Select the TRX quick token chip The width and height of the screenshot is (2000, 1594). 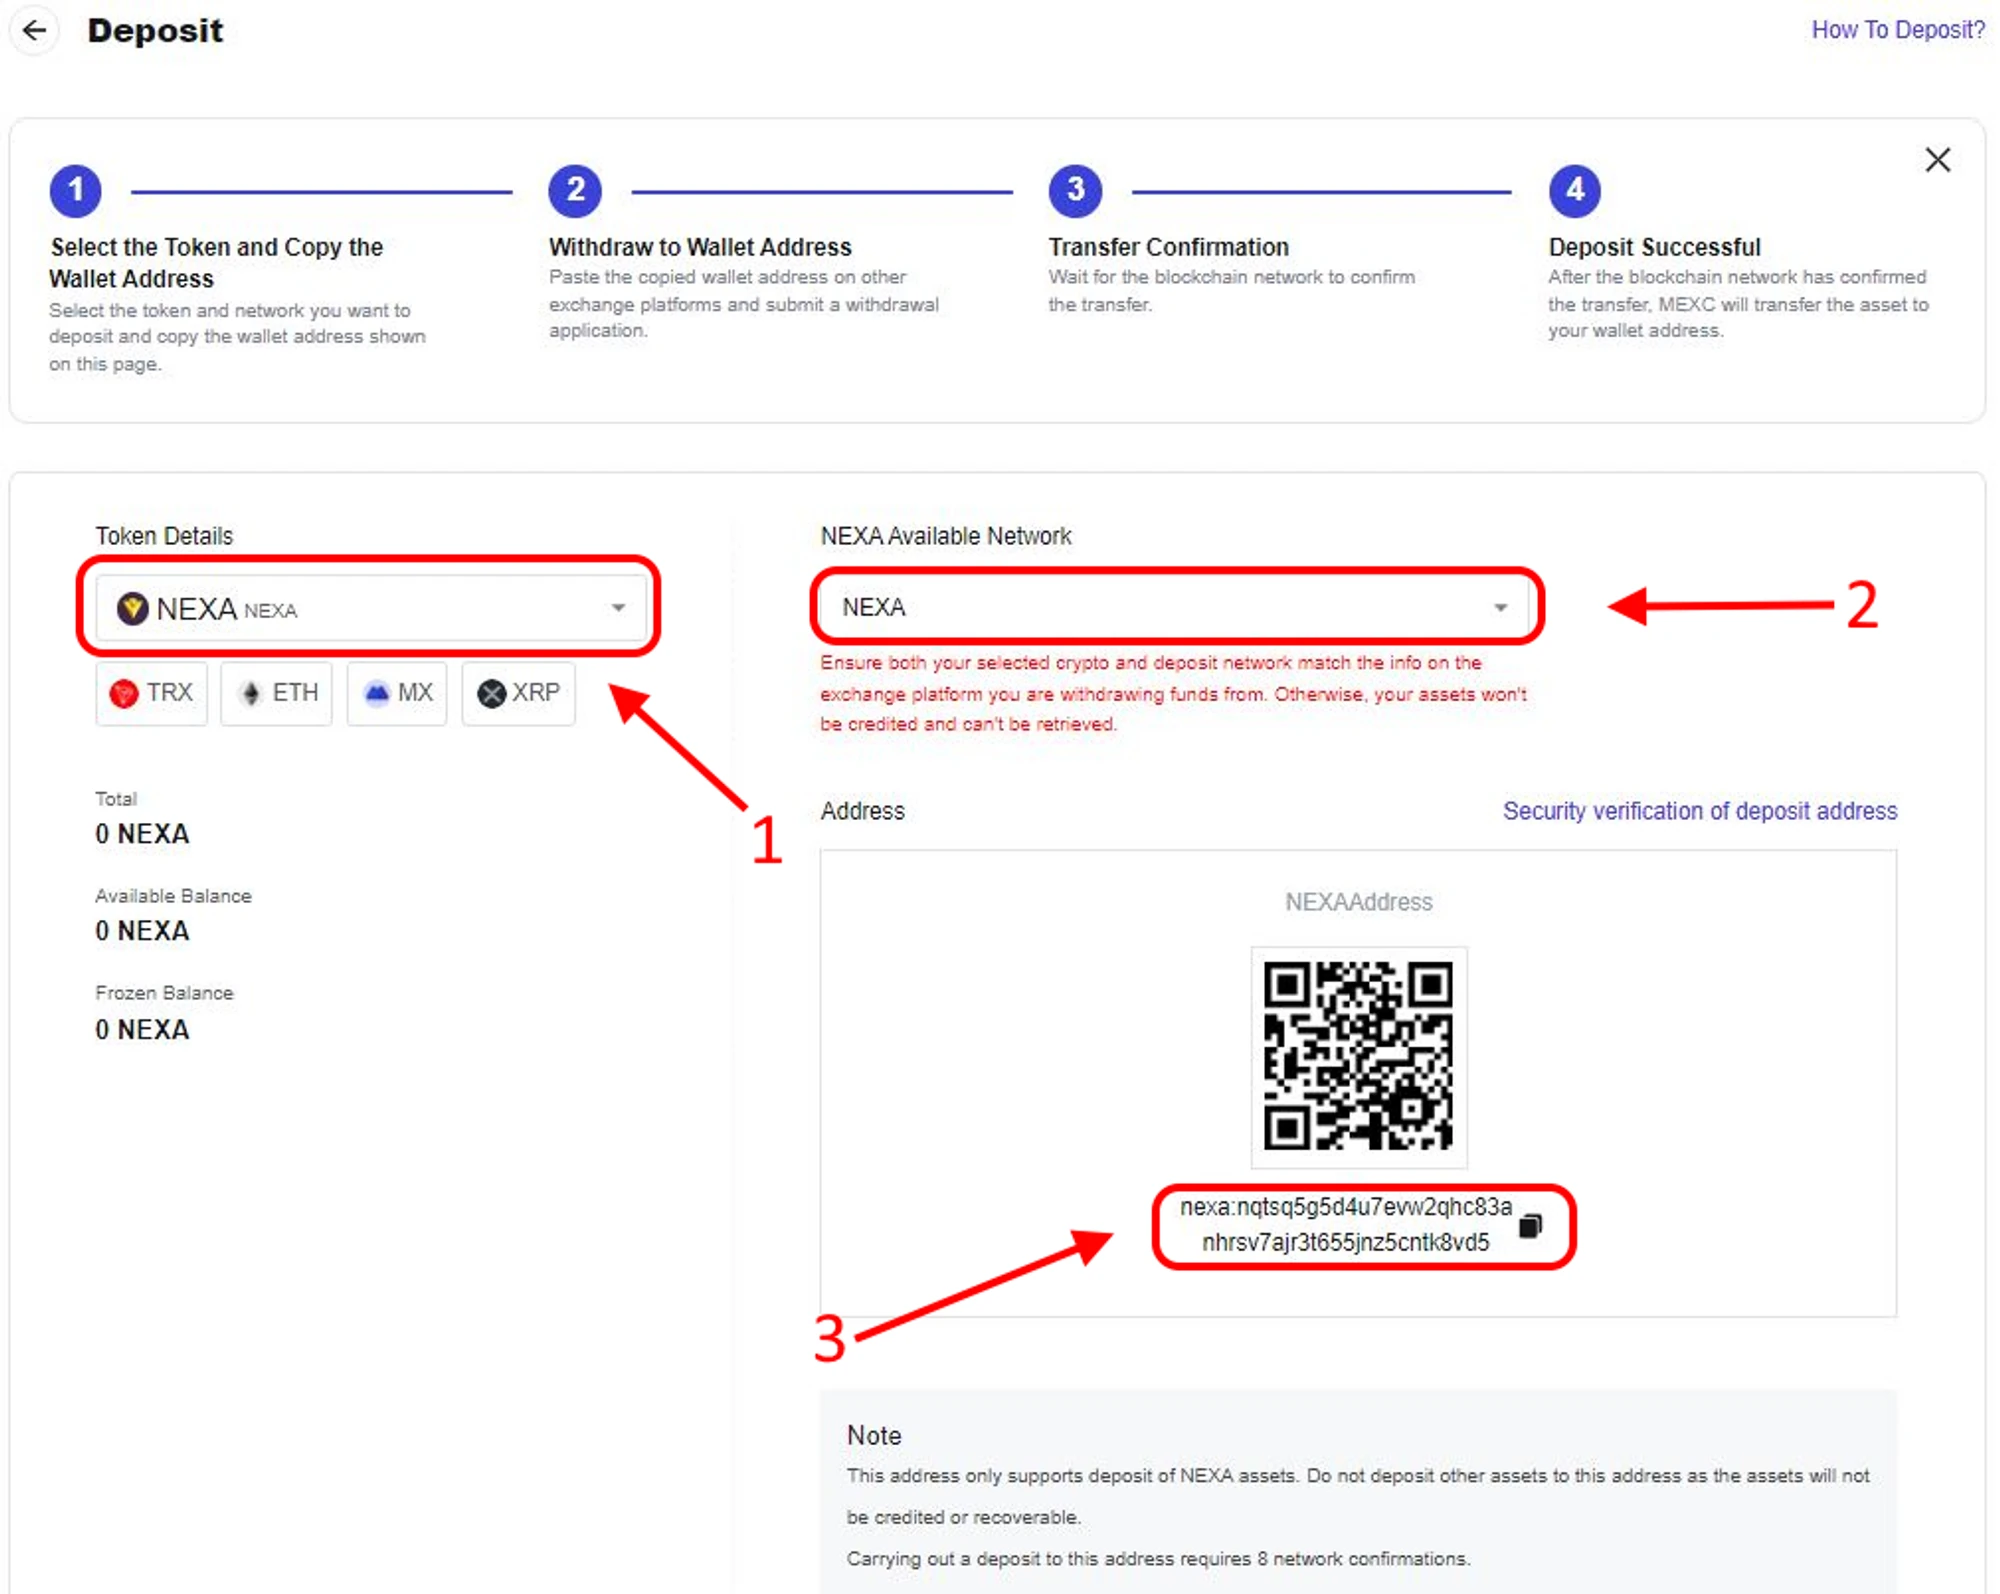(152, 693)
